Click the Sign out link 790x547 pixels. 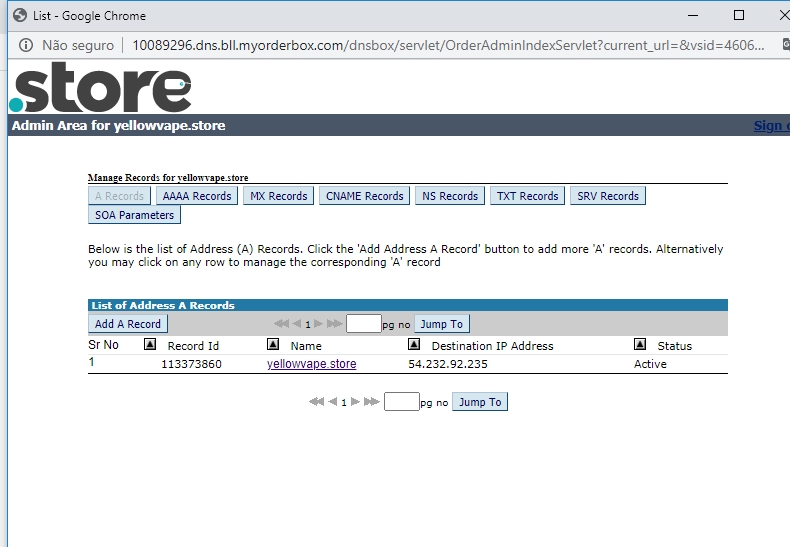pos(771,125)
